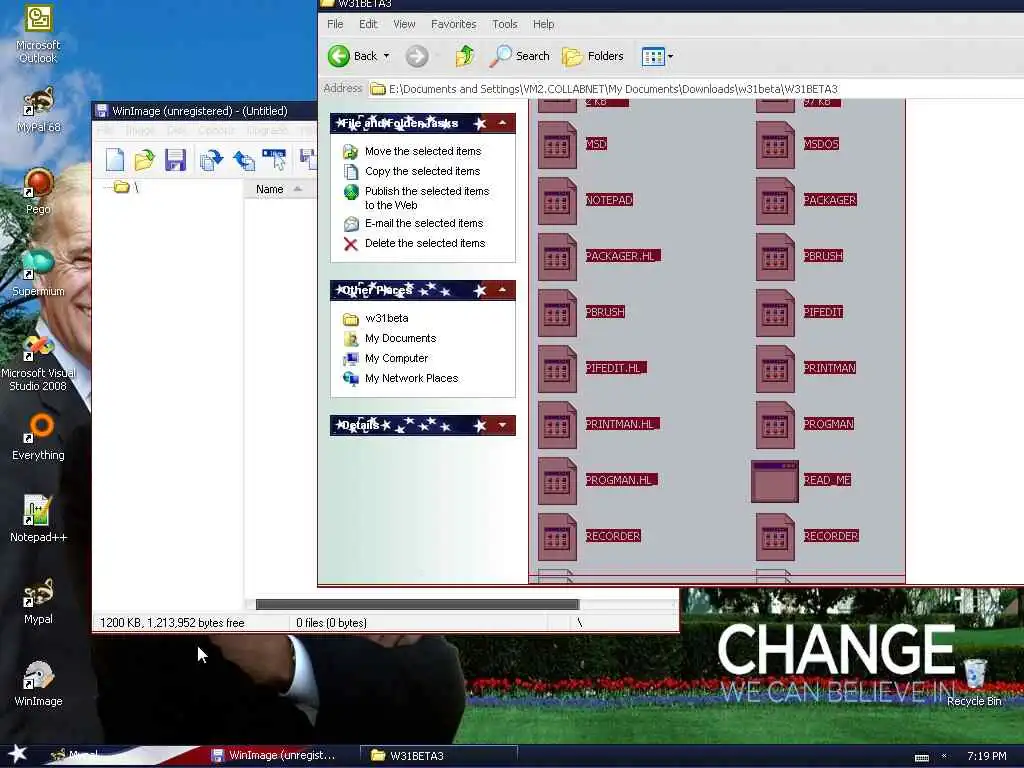Image resolution: width=1024 pixels, height=768 pixels.
Task: Sort by the Name column in WinImage
Action: (x=279, y=189)
